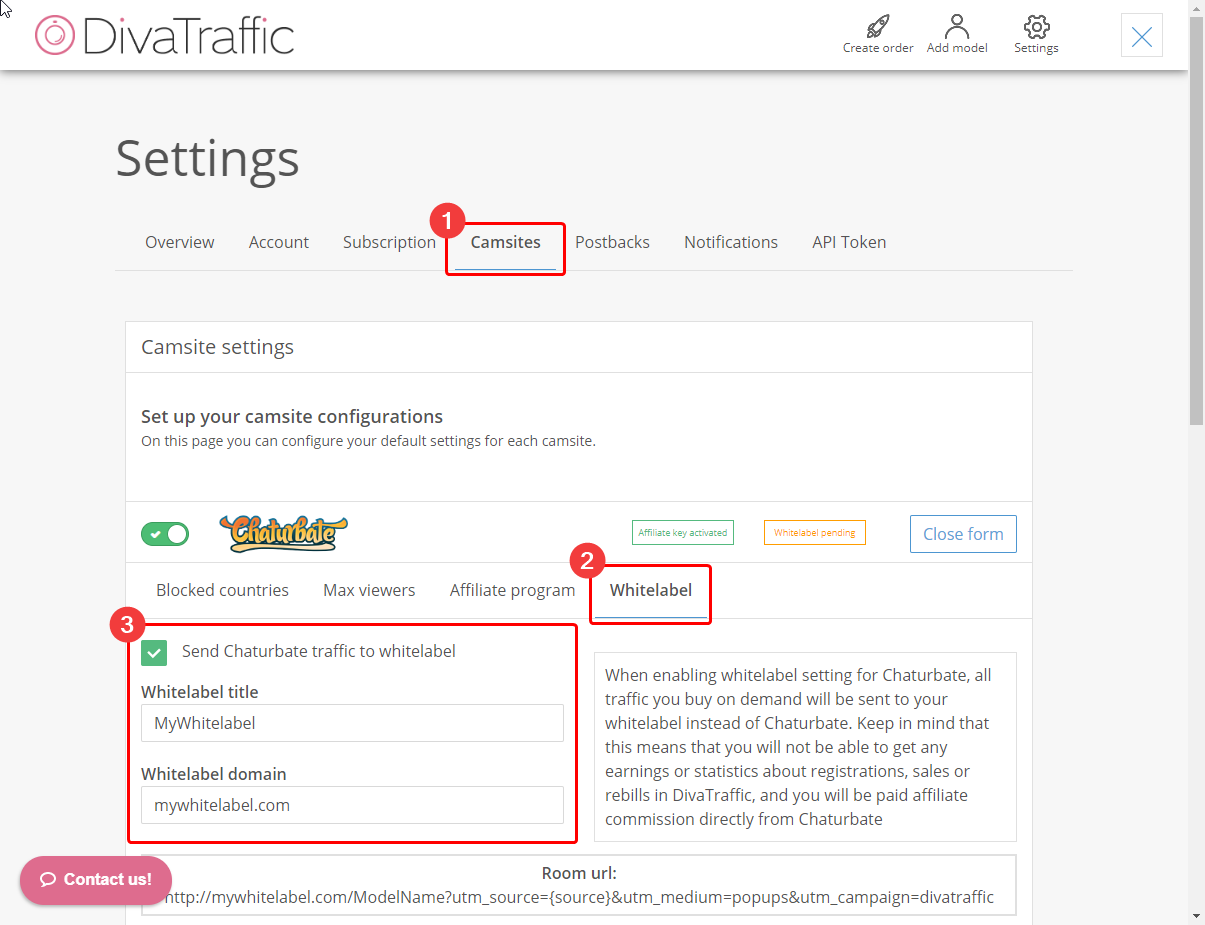Click the Contact us! button
This screenshot has height=925, width=1205.
point(96,880)
